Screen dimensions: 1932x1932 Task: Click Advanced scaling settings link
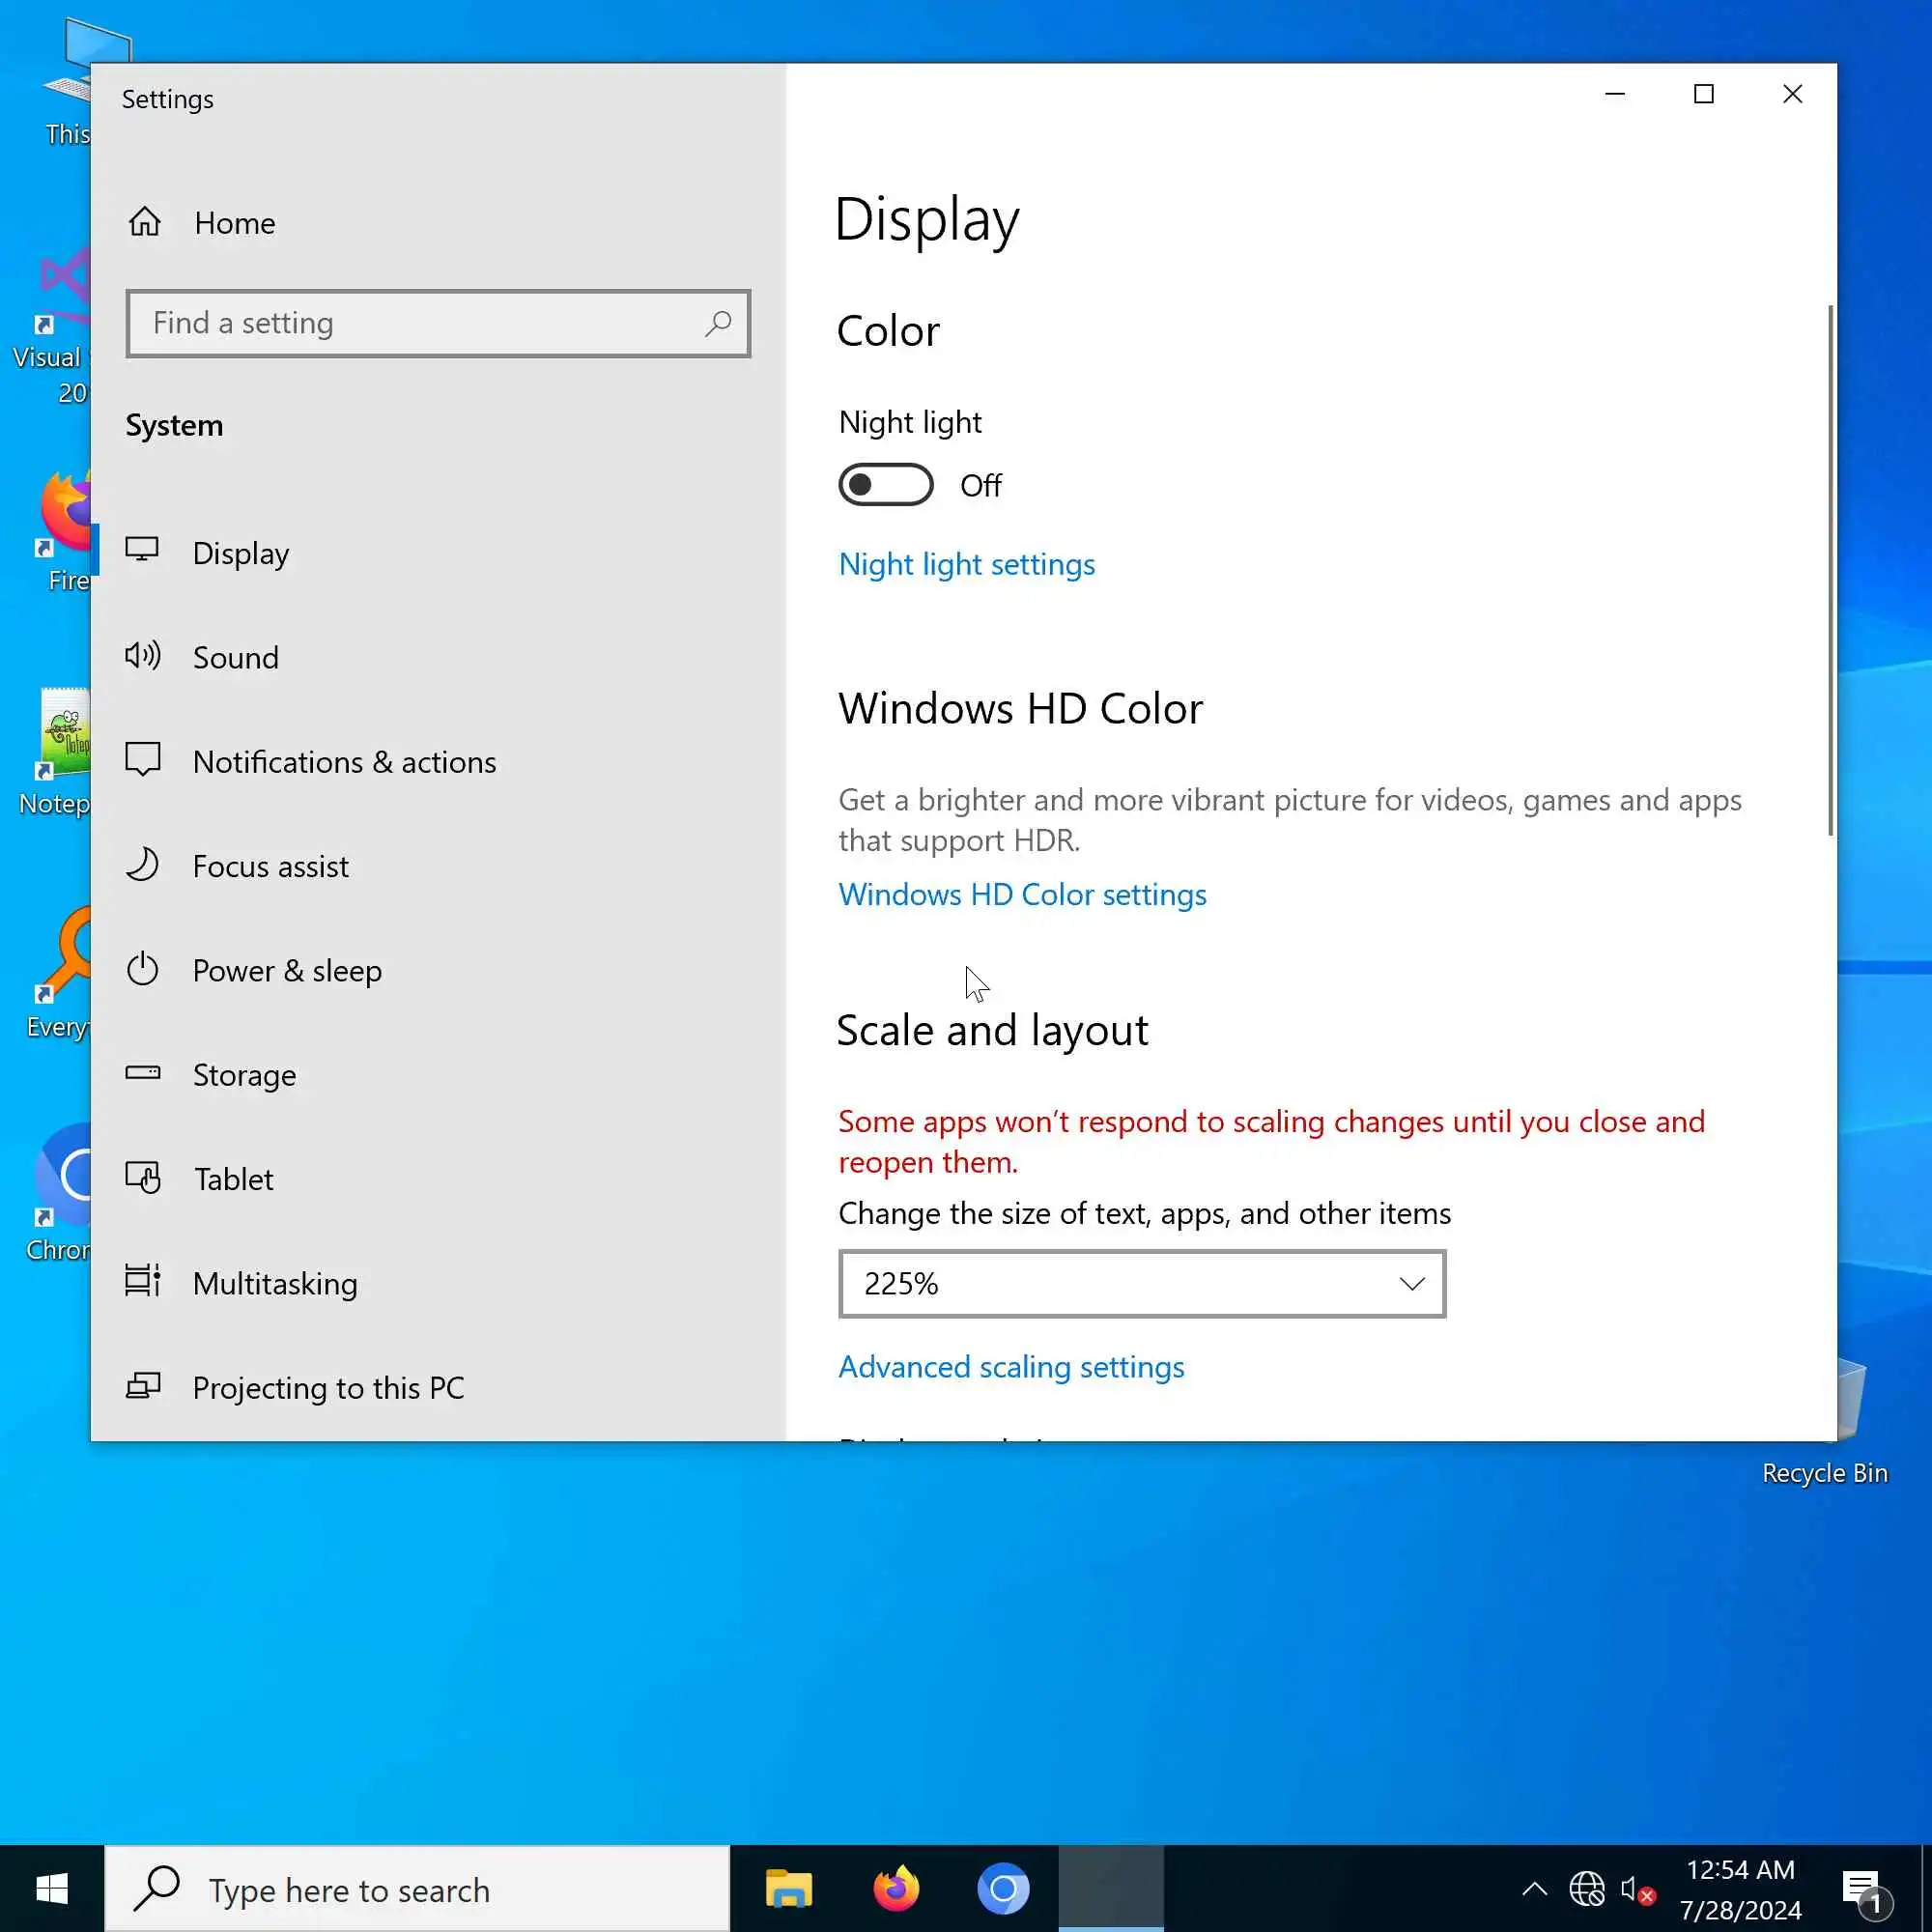1011,1367
